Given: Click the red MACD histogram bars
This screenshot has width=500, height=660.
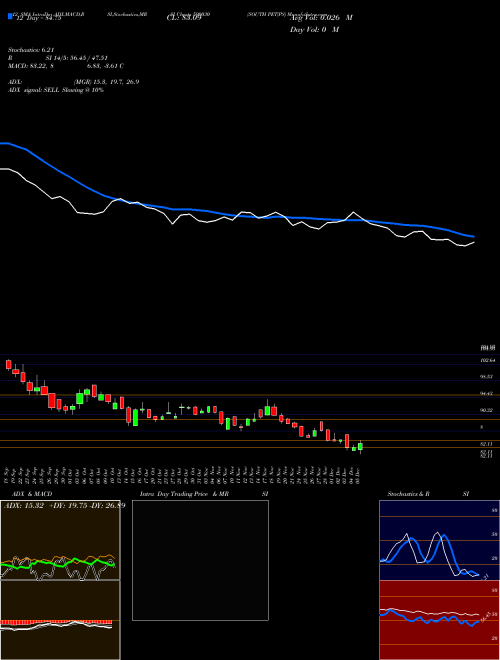Looking at the screenshot, I should coord(56,622).
